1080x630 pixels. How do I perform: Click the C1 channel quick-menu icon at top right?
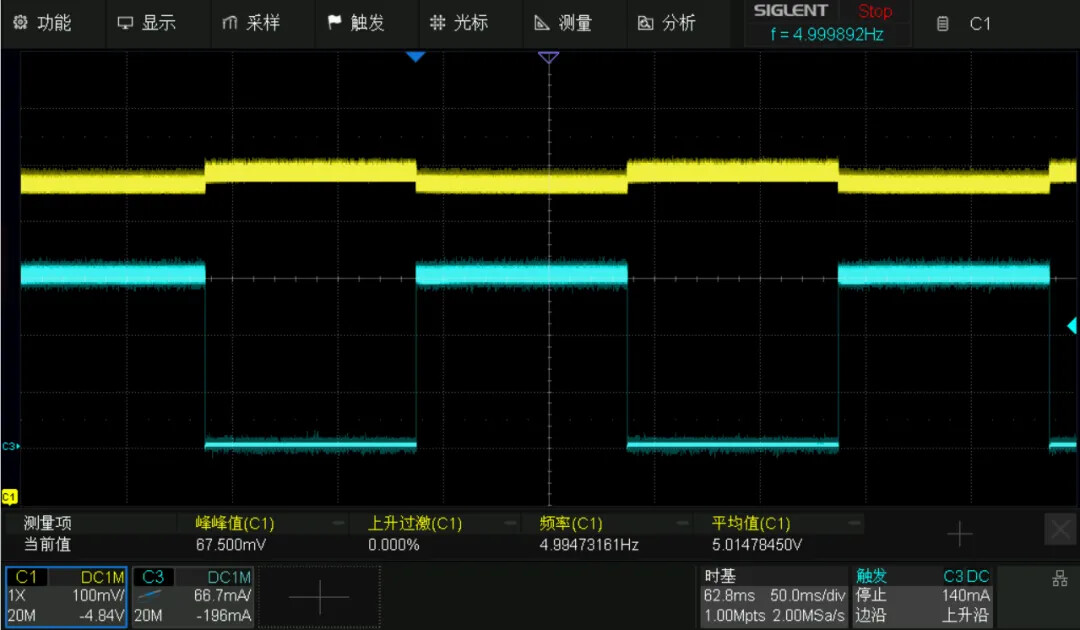[x=965, y=23]
